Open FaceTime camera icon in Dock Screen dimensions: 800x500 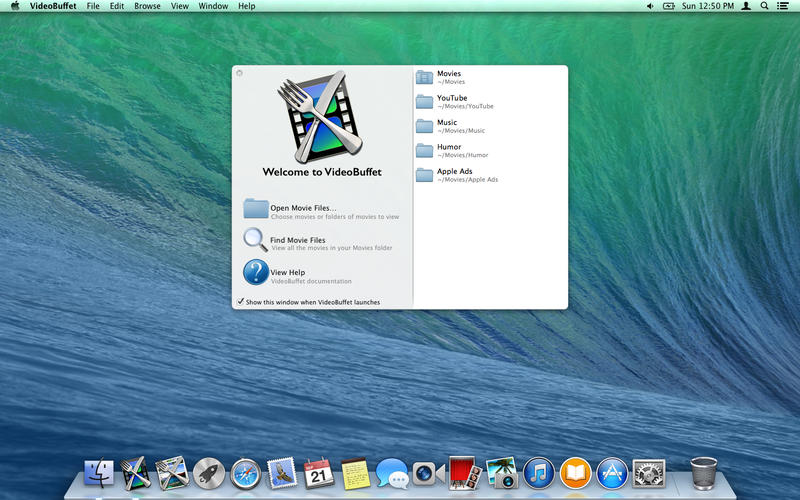[428, 473]
